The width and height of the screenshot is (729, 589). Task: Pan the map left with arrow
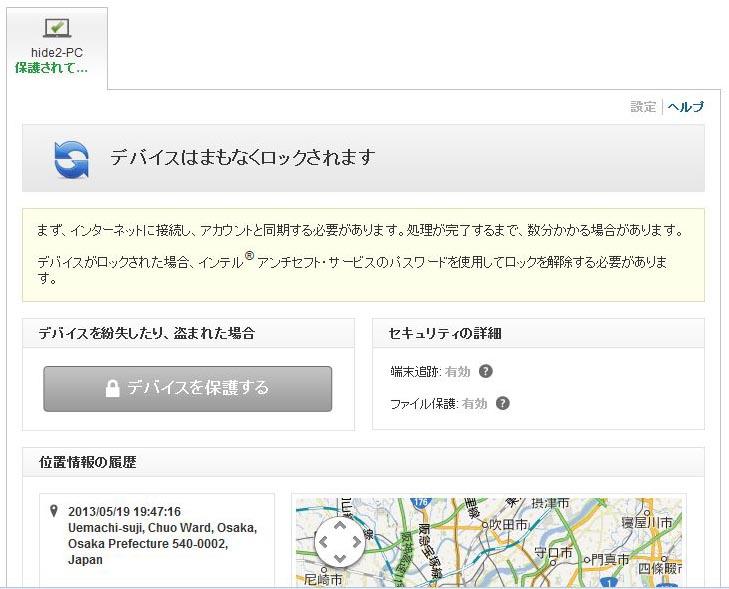(x=324, y=542)
